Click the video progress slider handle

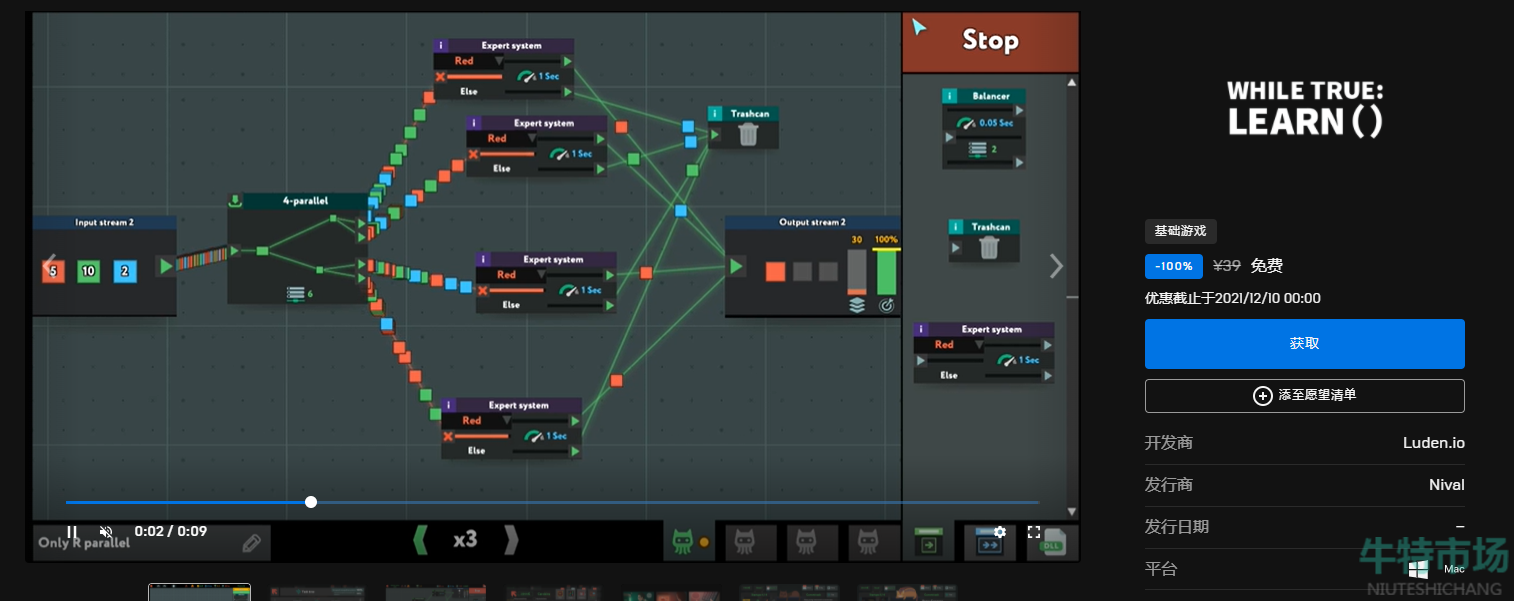(x=311, y=502)
